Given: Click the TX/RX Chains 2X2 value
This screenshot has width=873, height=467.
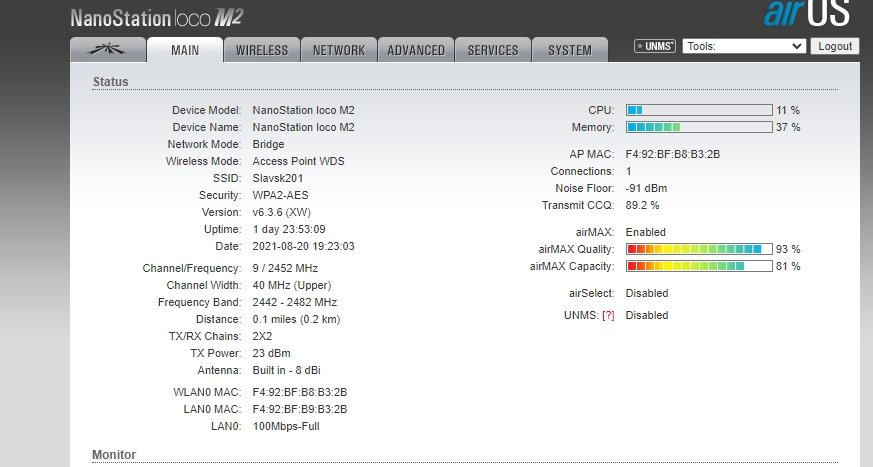Looking at the screenshot, I should 262,336.
